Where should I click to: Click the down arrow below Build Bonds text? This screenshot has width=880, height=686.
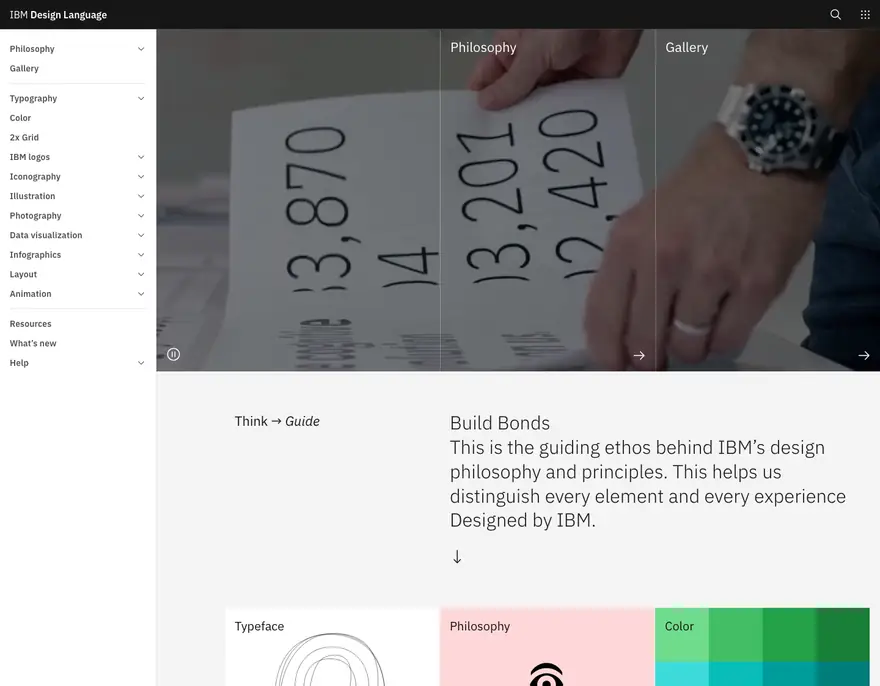457,556
